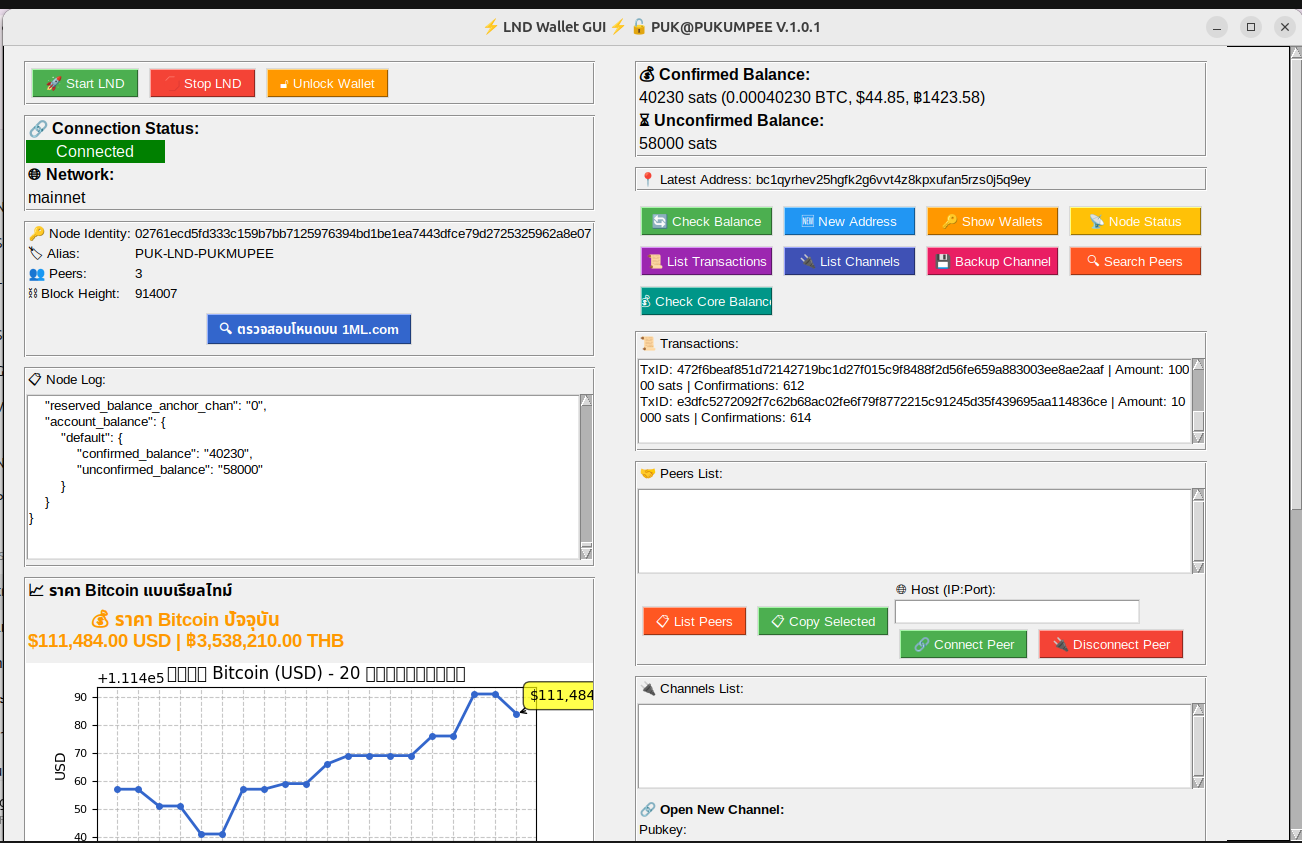The height and width of the screenshot is (843, 1302).
Task: Click the main window vertical scrollbar
Action: pyautogui.click(x=1295, y=445)
